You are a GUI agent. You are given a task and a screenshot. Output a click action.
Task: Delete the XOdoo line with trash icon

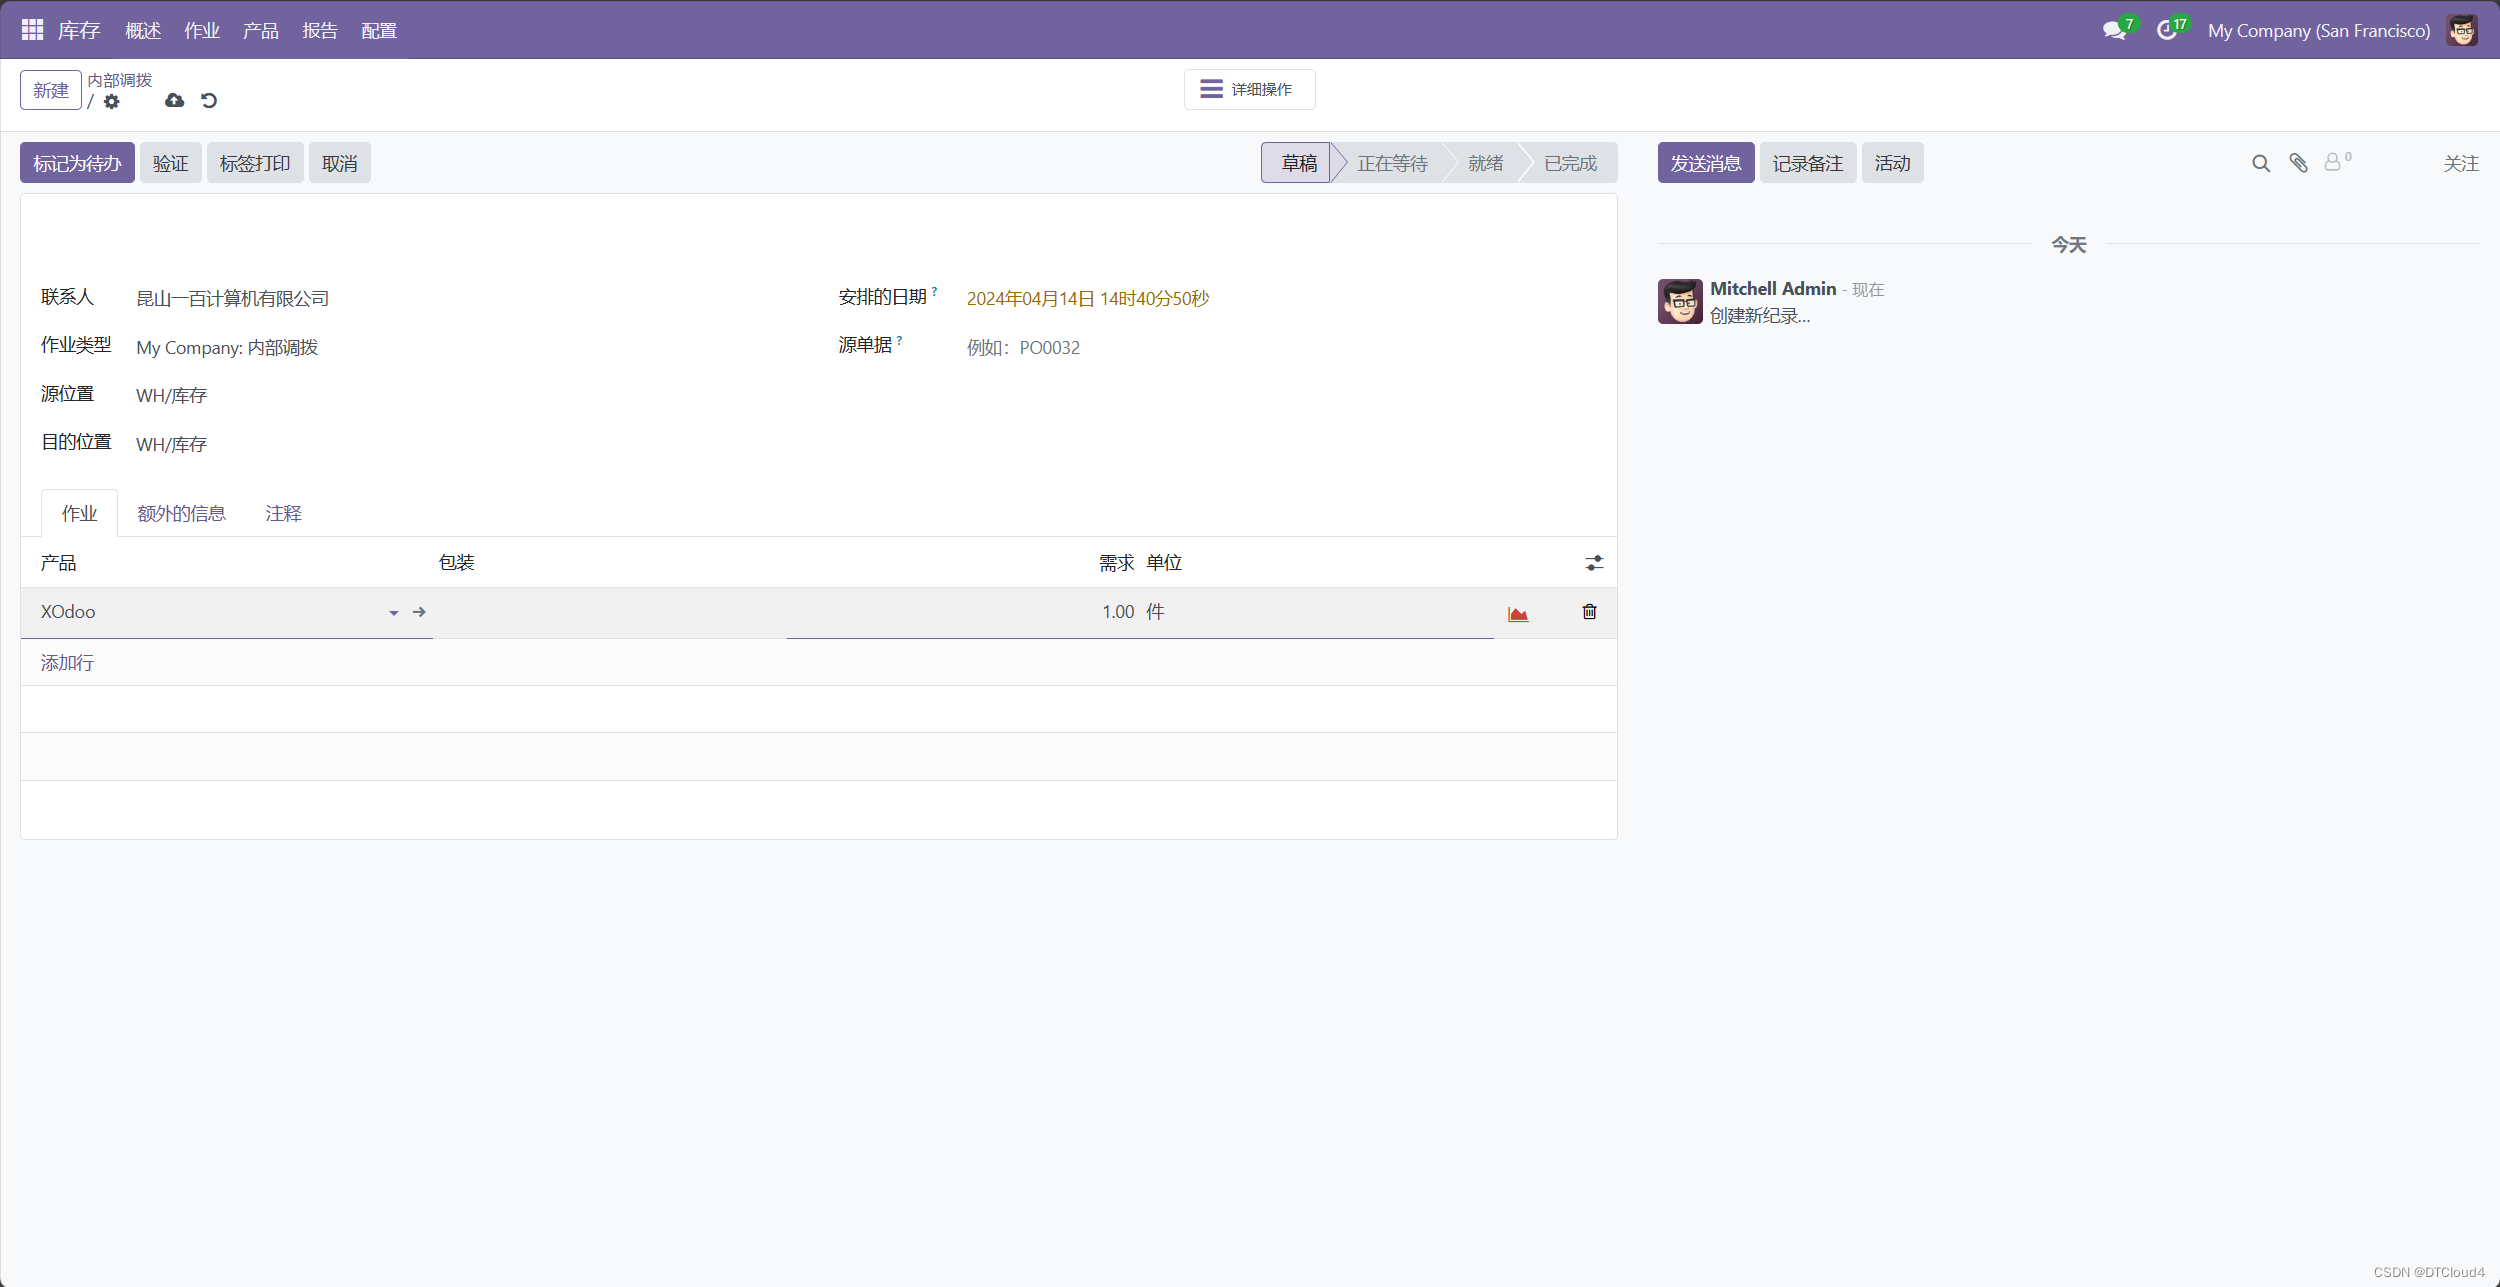pos(1589,612)
